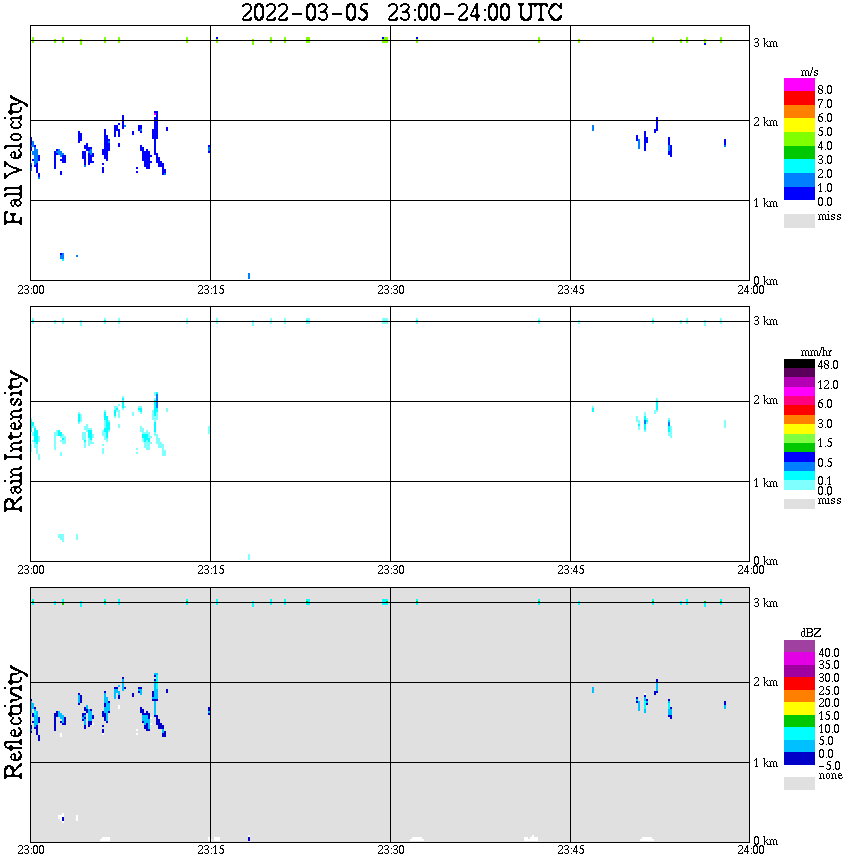Click the 8.0 value in the m/s legend

tap(825, 90)
